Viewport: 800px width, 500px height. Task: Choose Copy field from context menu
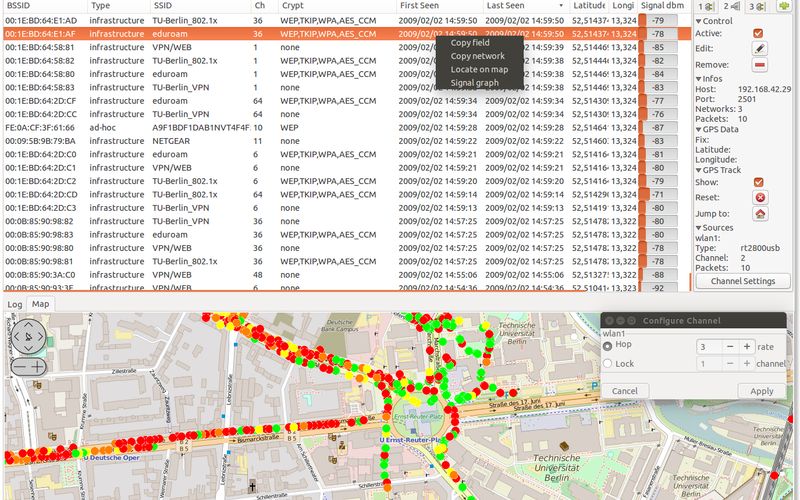470,43
